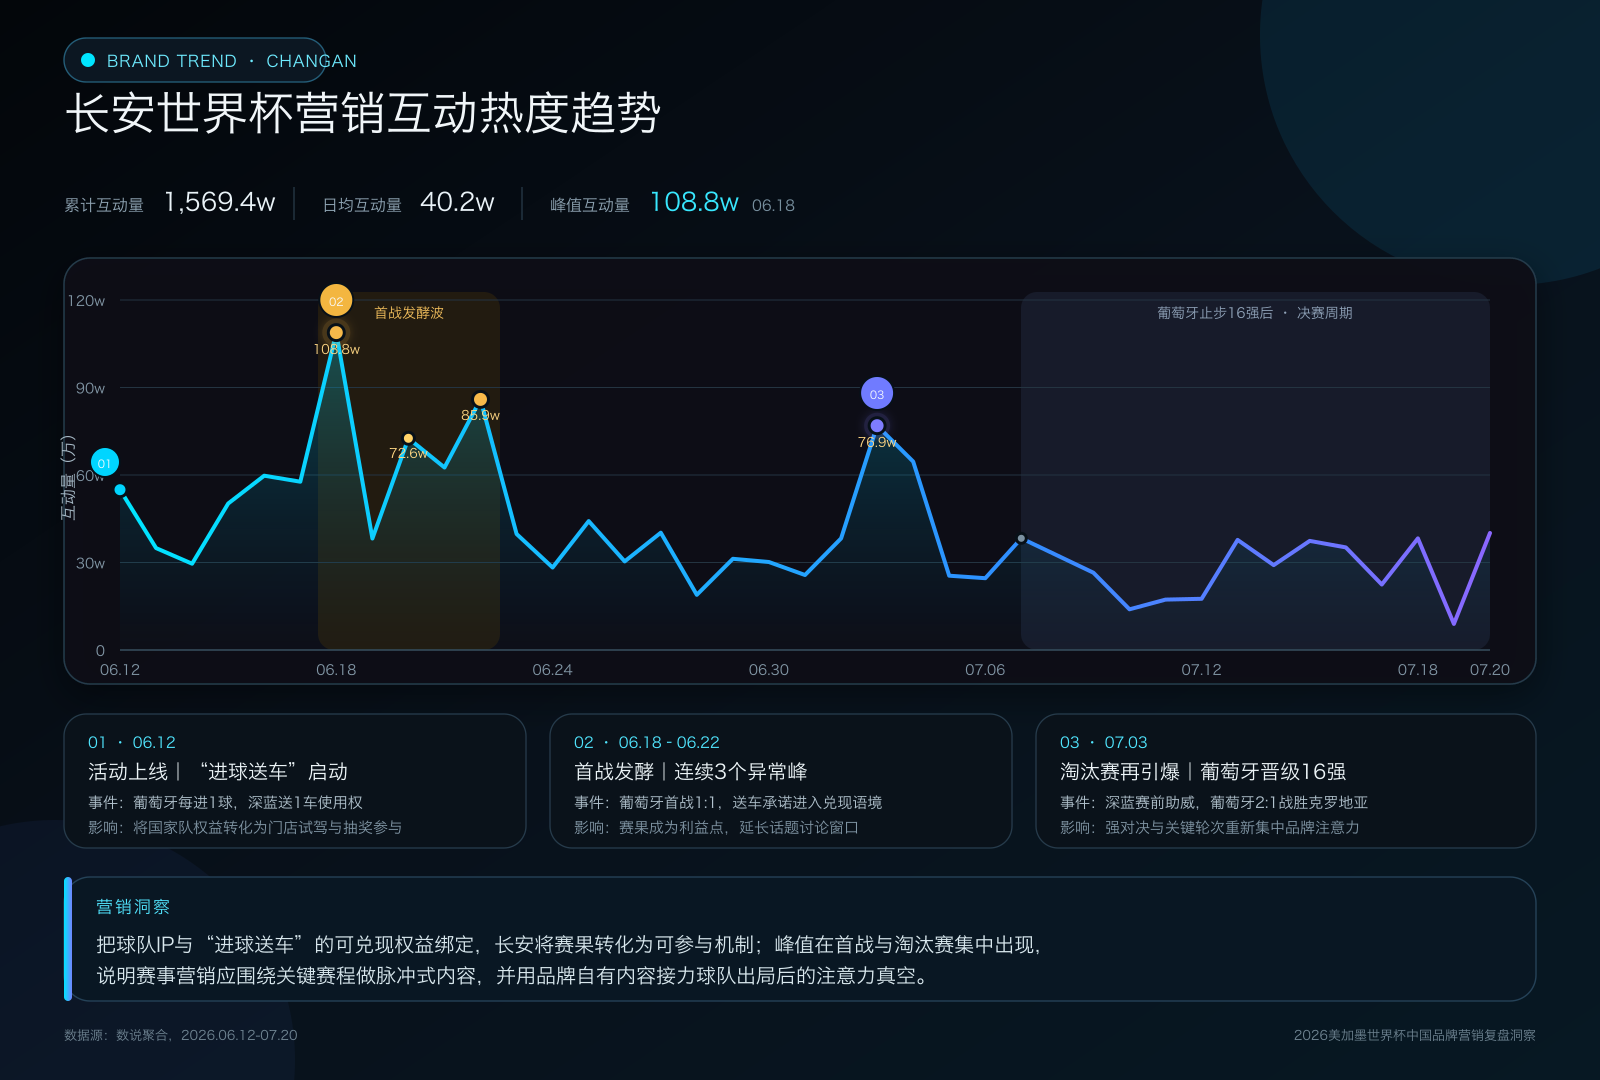Click the 营销洞察 heading
The width and height of the screenshot is (1600, 1080).
133,907
